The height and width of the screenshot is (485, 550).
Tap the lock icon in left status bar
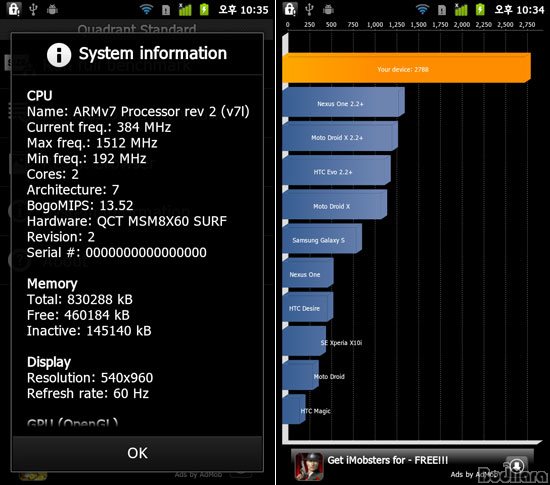pos(14,9)
